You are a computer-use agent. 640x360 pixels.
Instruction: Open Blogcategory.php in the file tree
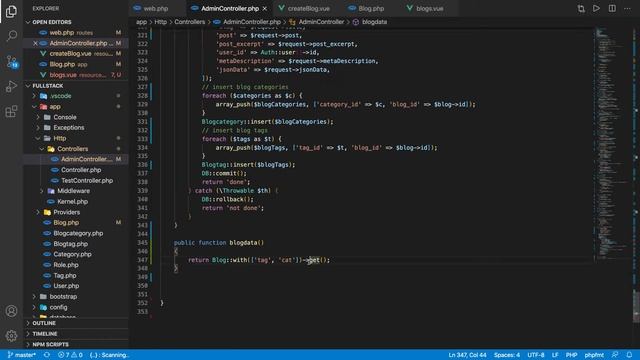78,233
